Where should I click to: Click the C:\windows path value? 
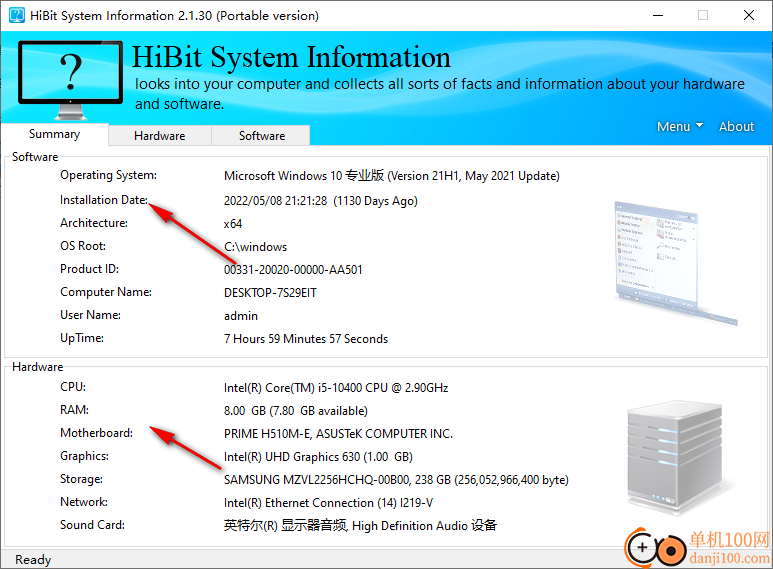[255, 247]
